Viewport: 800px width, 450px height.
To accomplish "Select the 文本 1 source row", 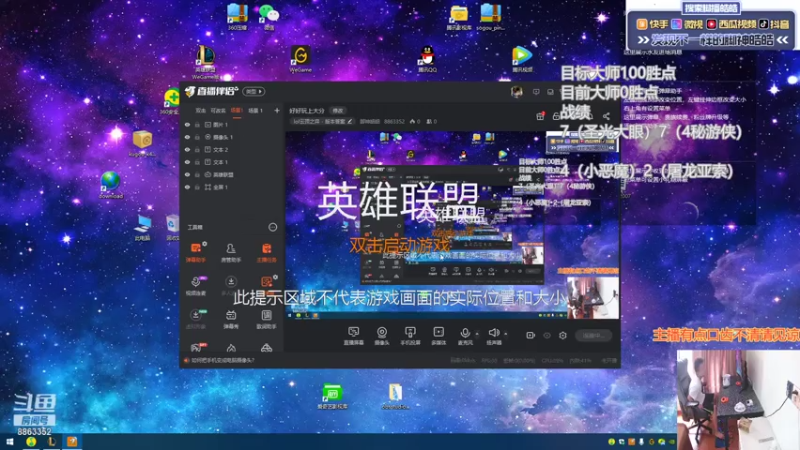I will [x=232, y=162].
